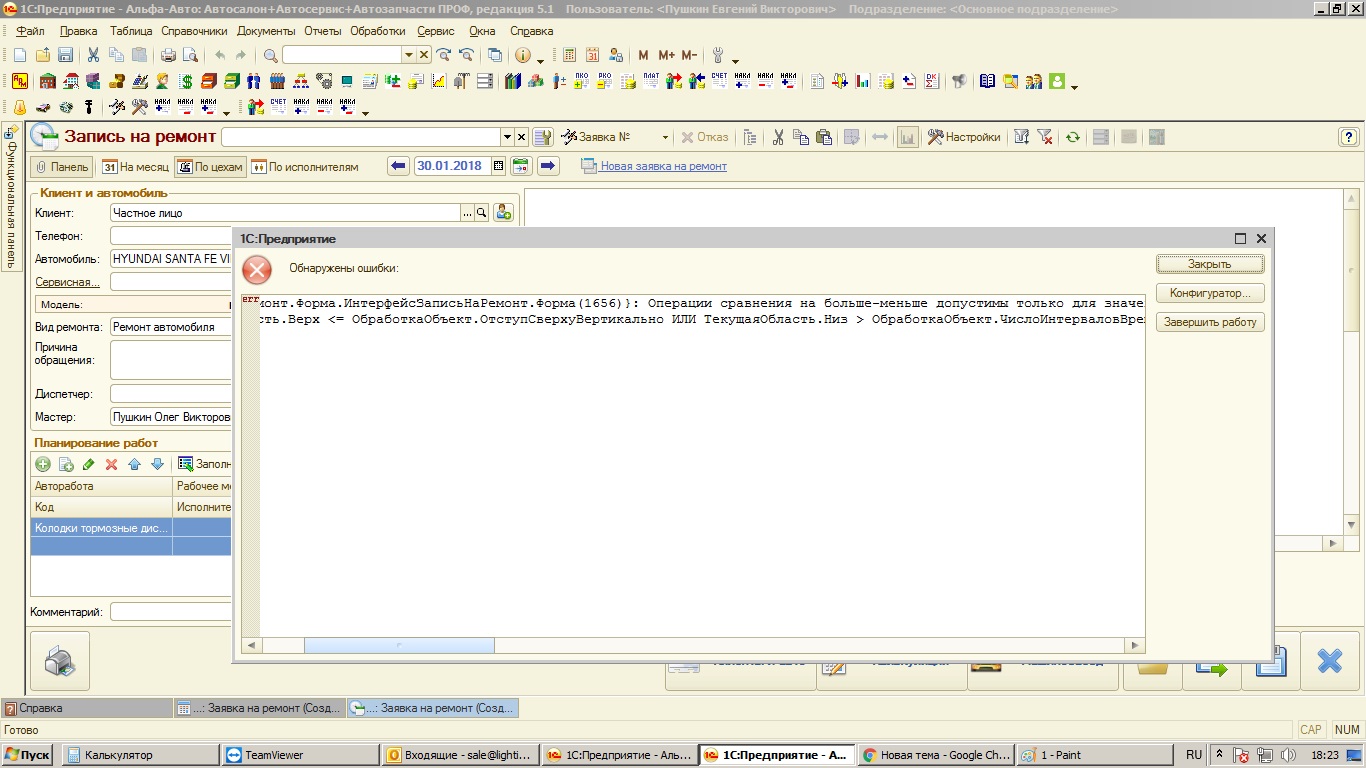Click the crossed hammer and wrench icon
Viewport: 1366px width, 768px height.
[139, 107]
